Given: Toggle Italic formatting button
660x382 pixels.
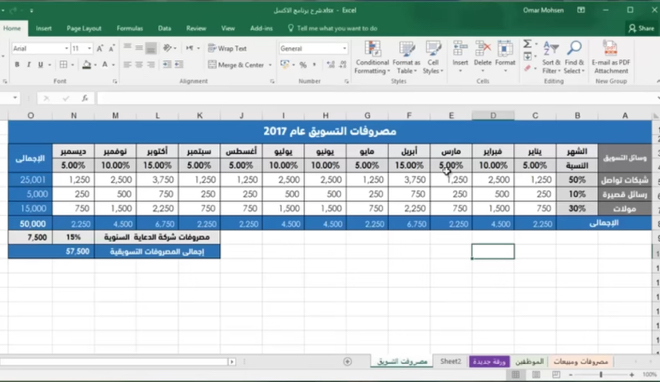Looking at the screenshot, I should (29, 65).
